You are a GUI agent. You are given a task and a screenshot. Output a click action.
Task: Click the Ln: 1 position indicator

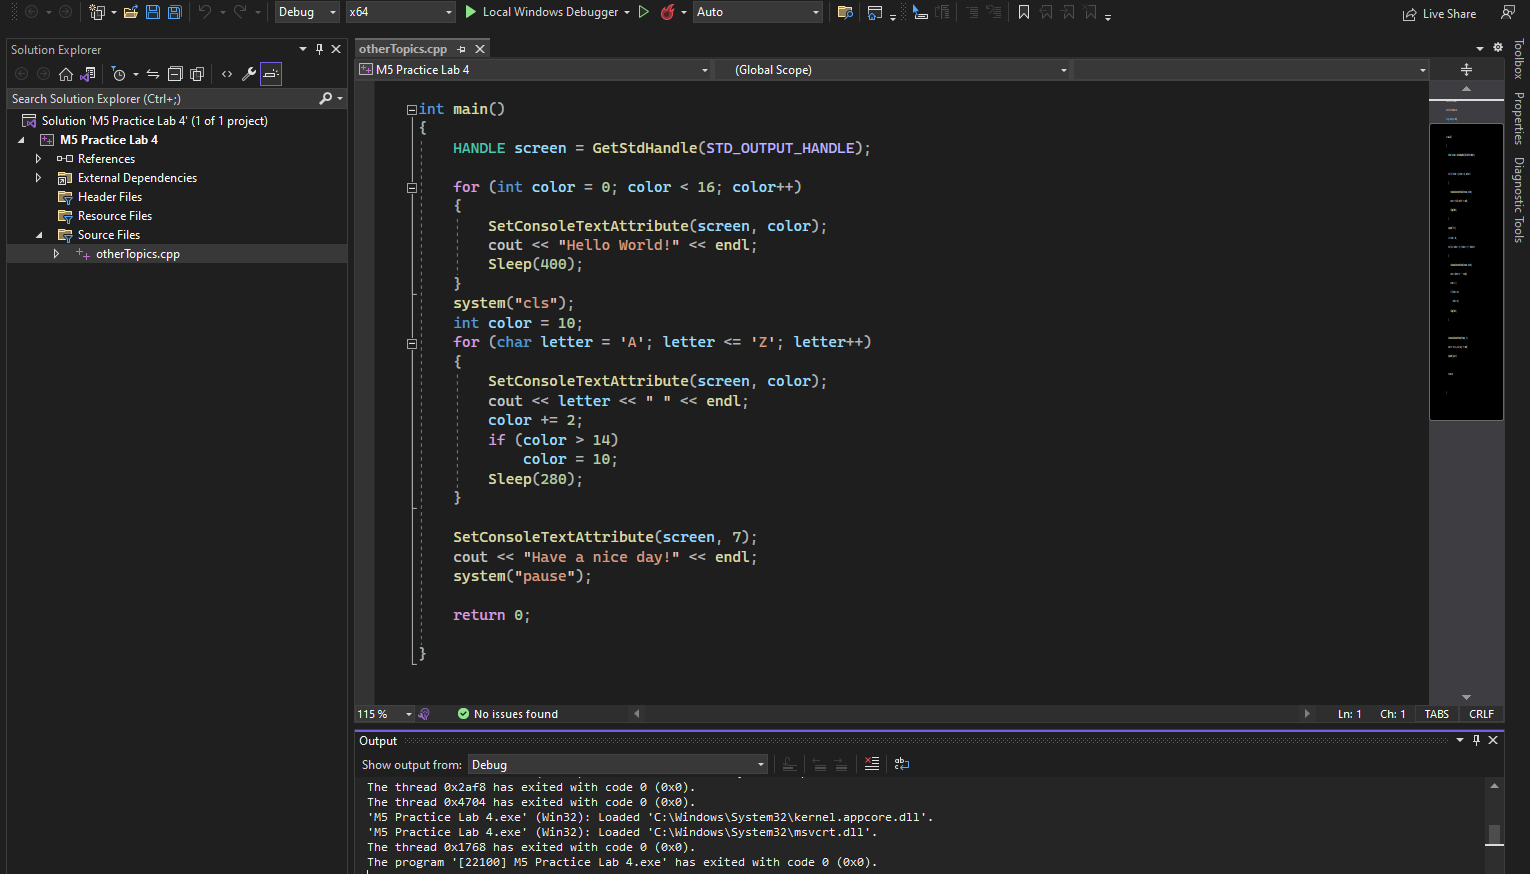click(x=1350, y=714)
